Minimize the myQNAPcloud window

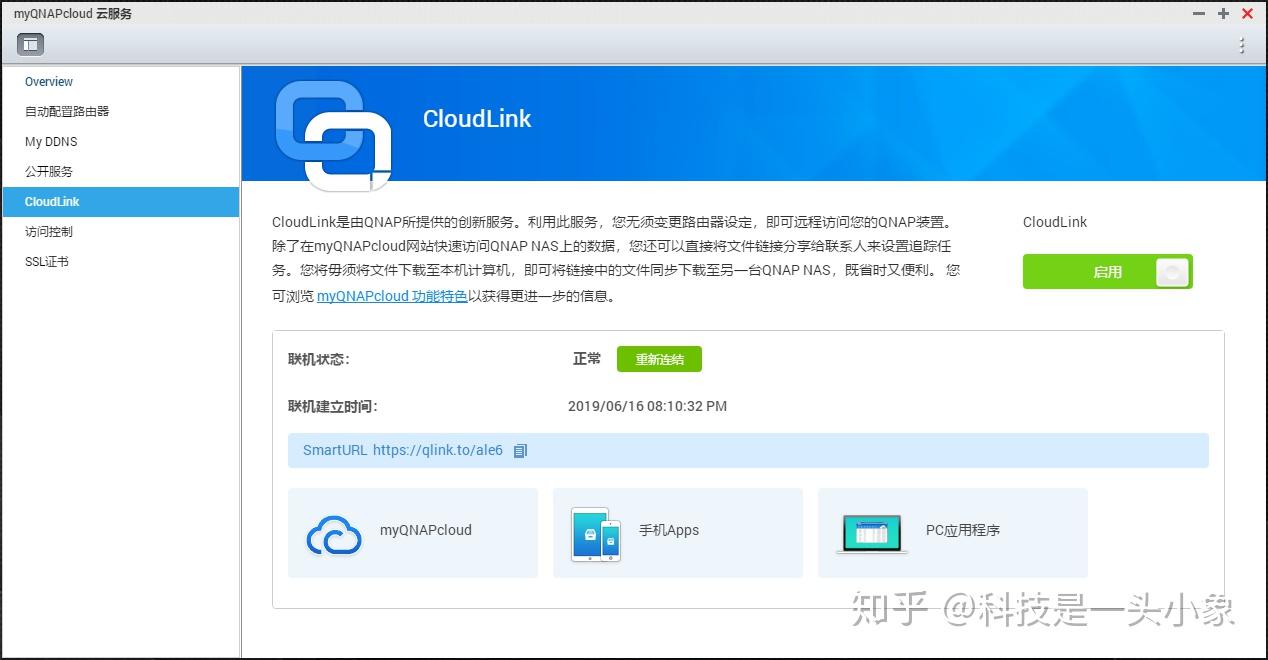click(x=1199, y=14)
